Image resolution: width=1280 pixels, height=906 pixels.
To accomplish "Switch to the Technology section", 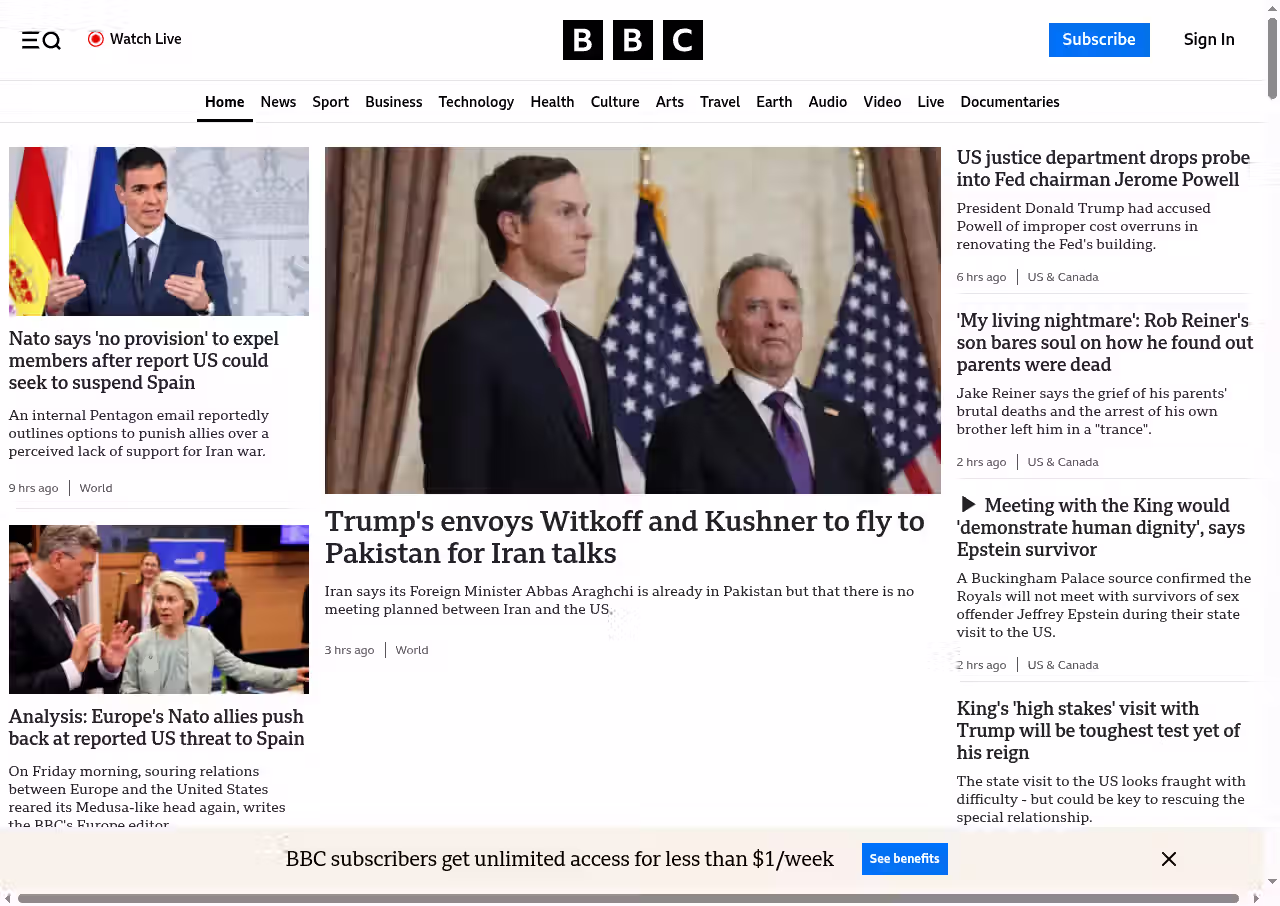I will (x=476, y=102).
